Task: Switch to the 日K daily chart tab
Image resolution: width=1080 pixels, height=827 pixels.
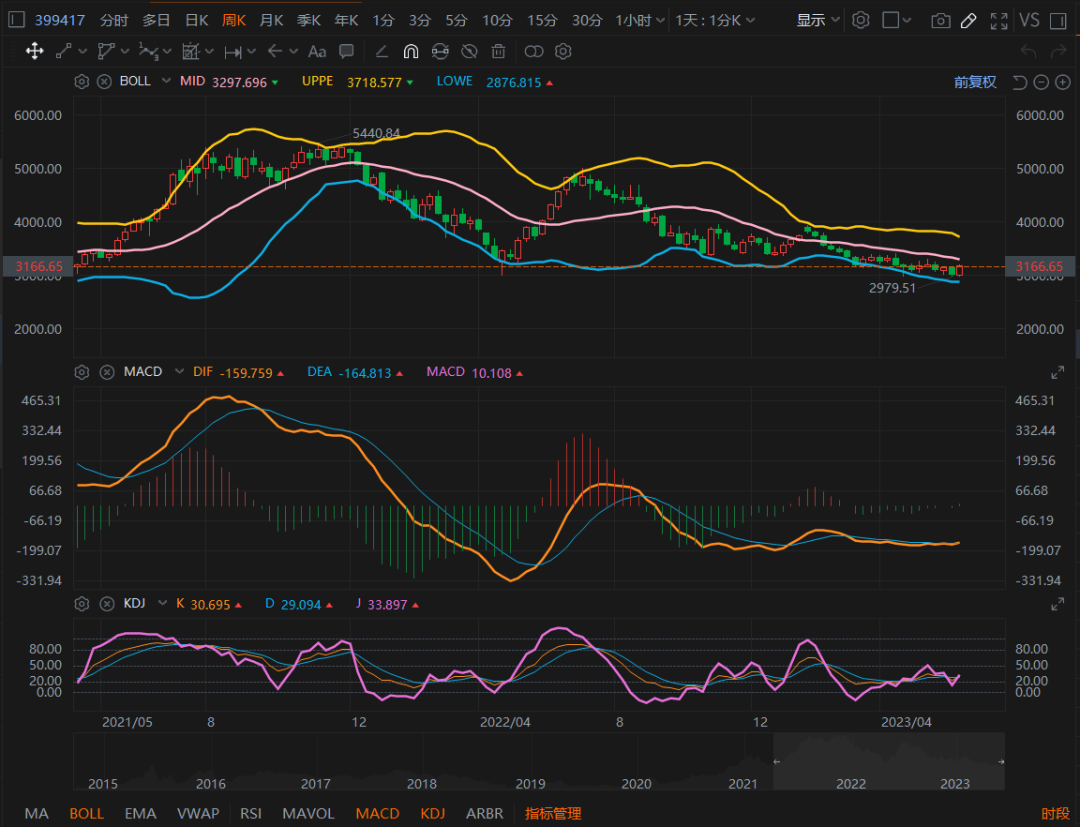Action: coord(197,21)
